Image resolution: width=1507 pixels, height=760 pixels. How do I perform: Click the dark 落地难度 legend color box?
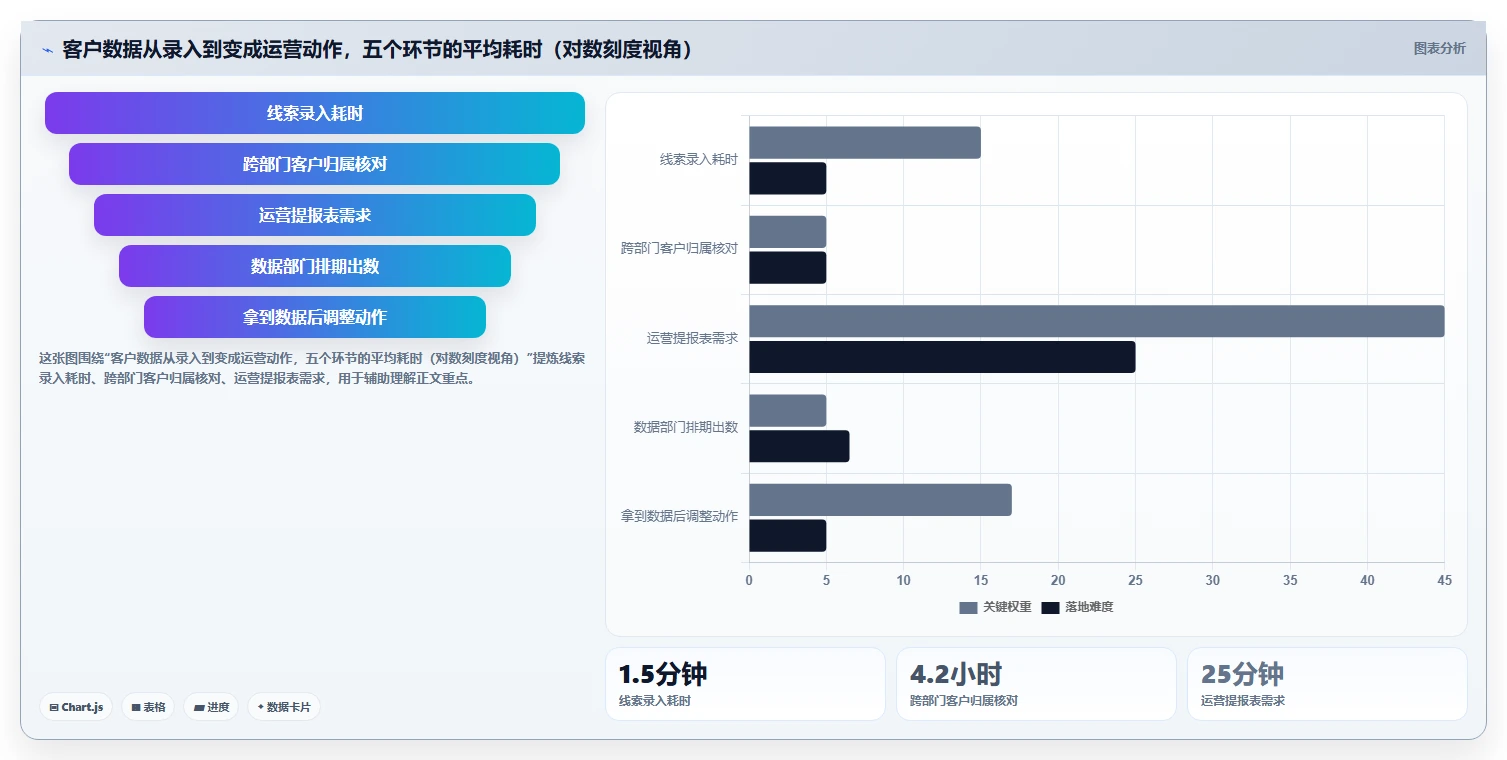[1050, 608]
